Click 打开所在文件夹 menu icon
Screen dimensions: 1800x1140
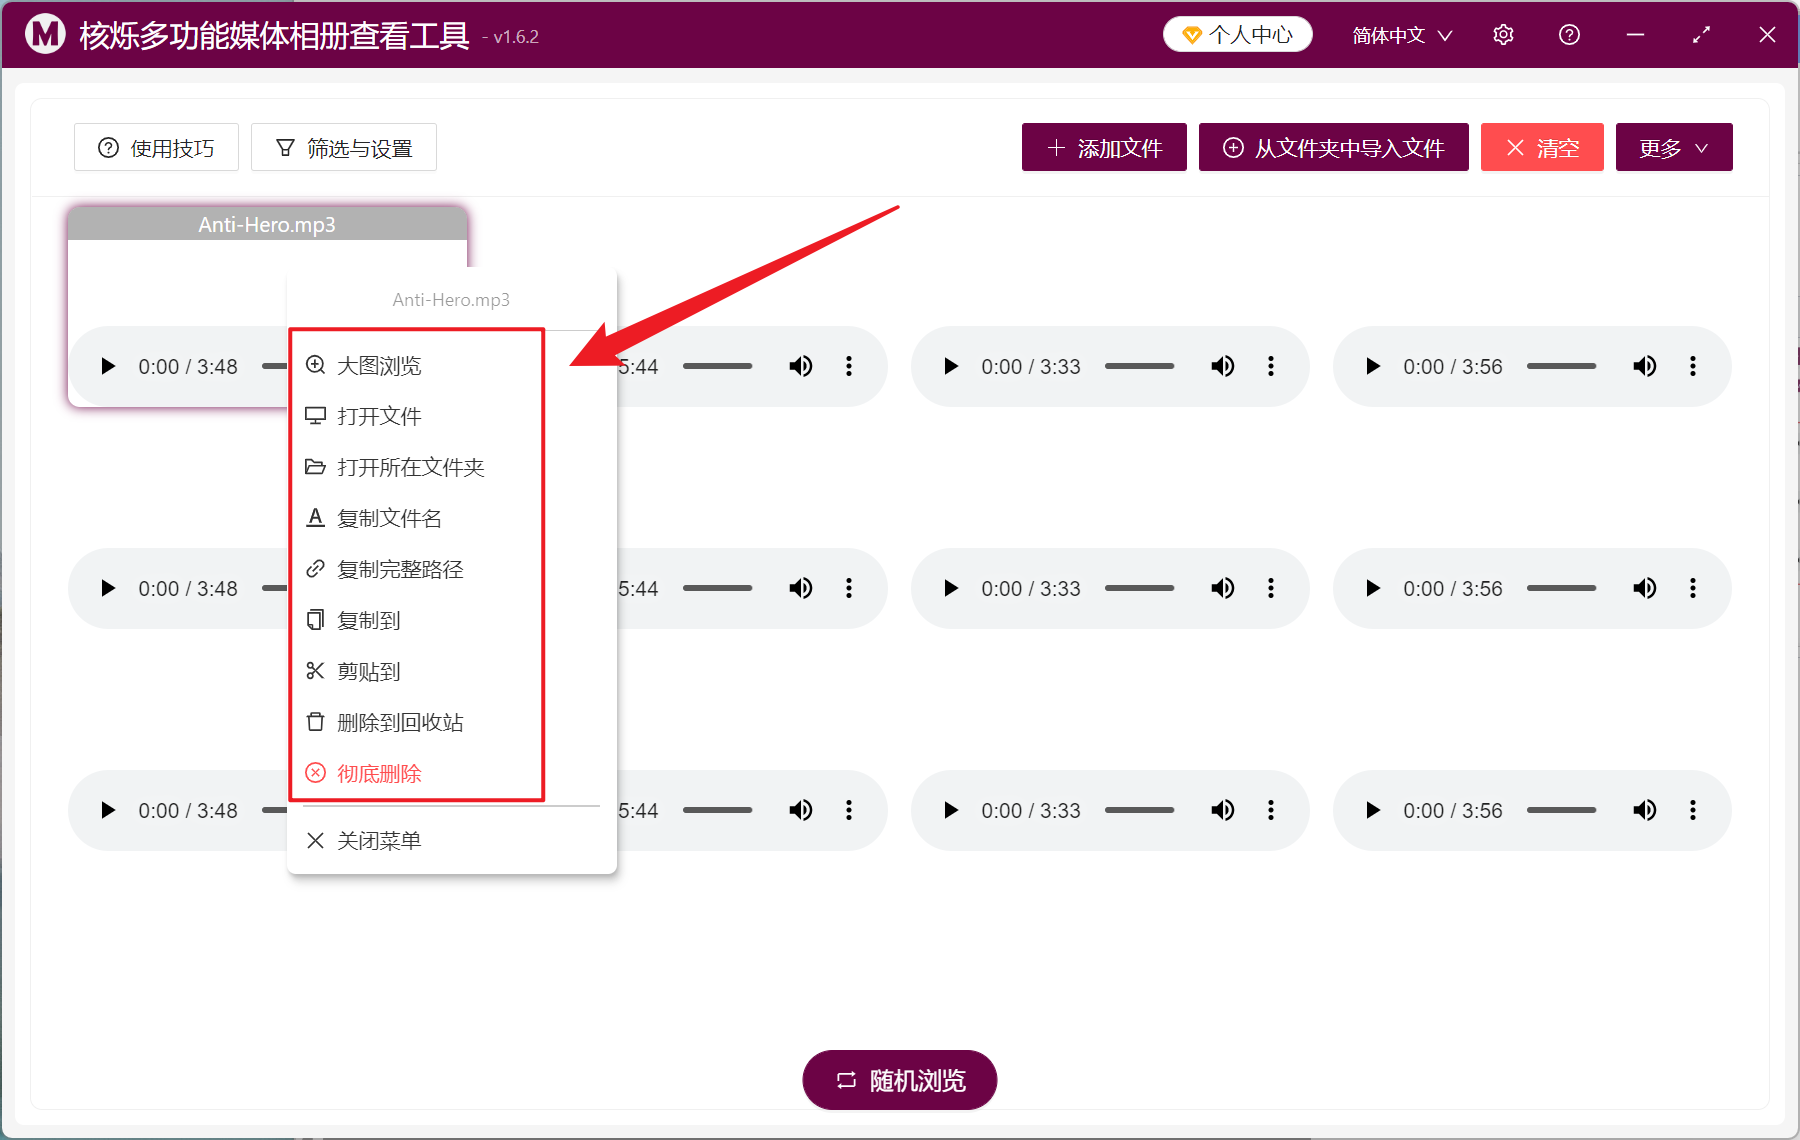click(316, 466)
